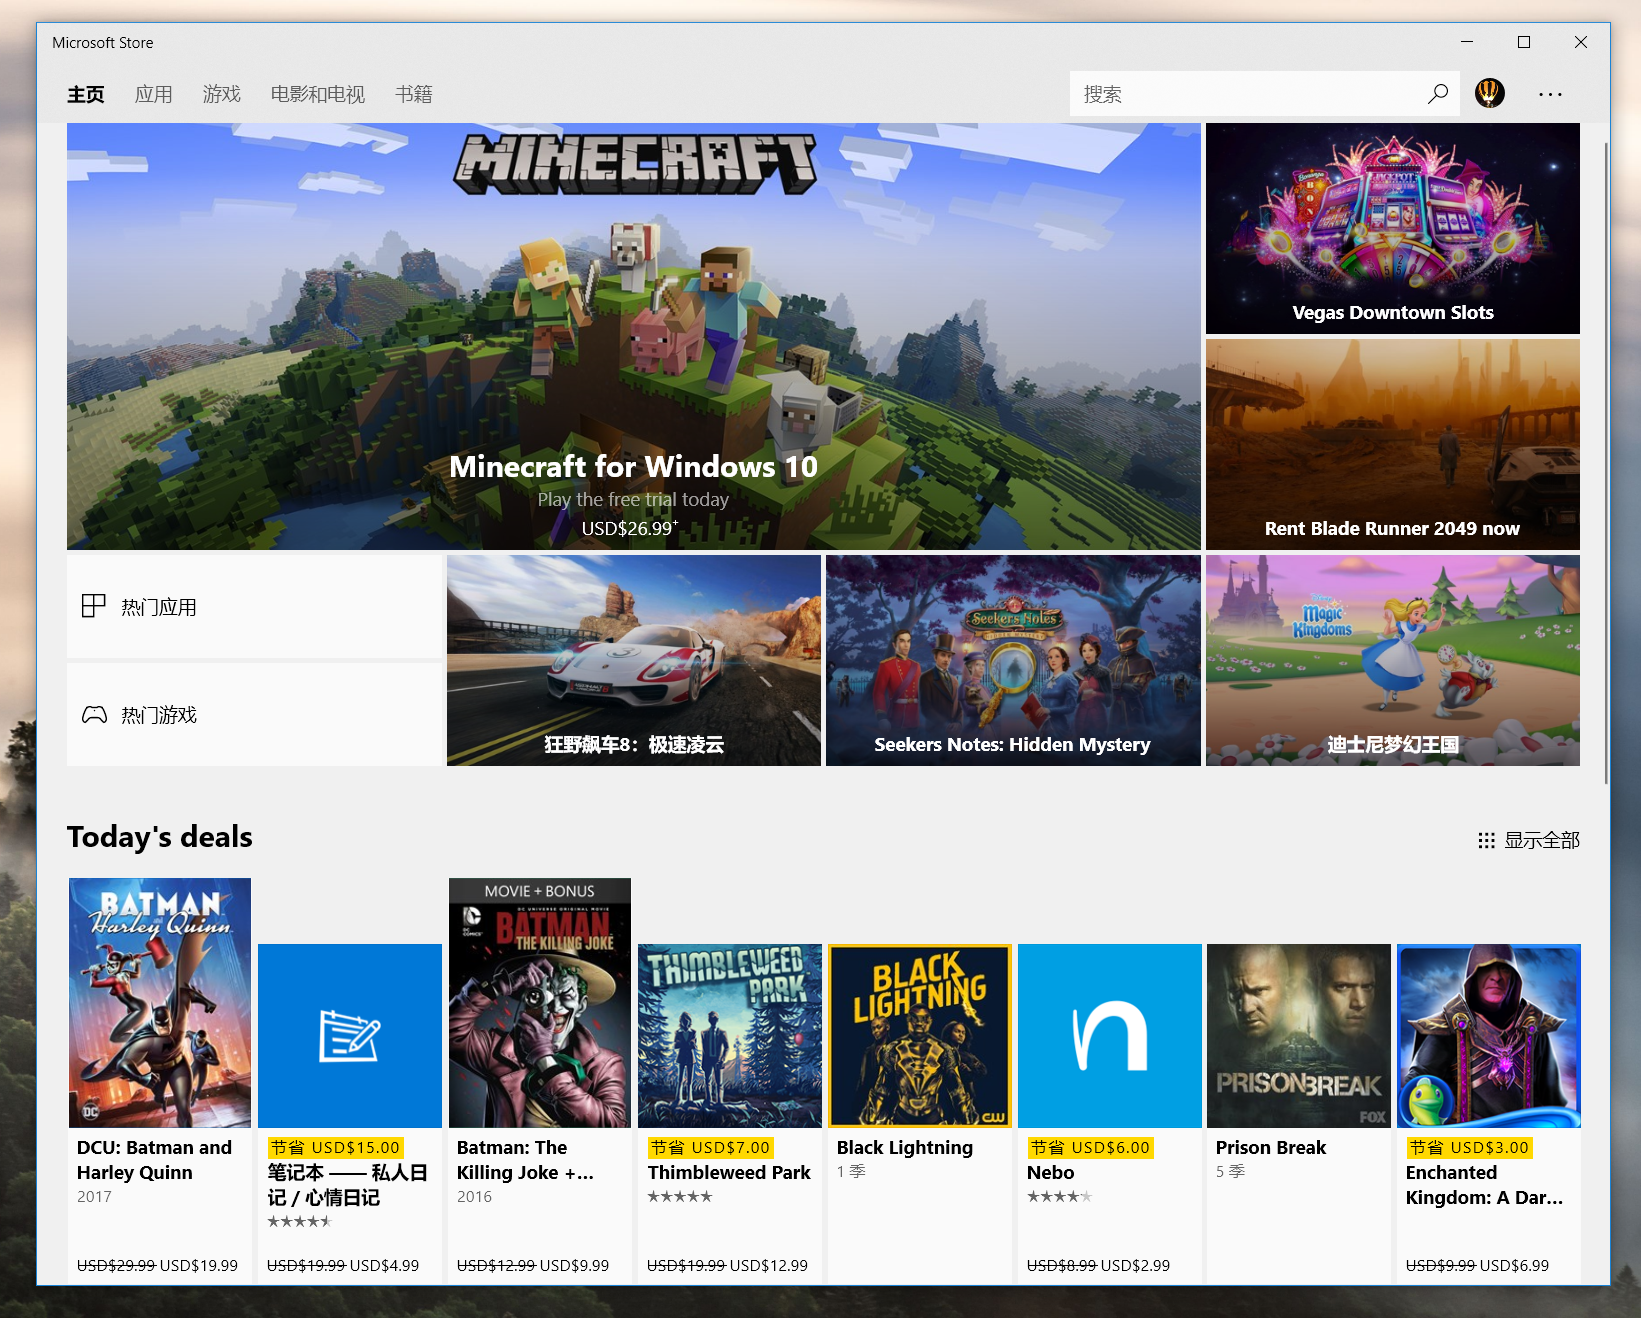Click the Prison Break title text

click(1271, 1148)
